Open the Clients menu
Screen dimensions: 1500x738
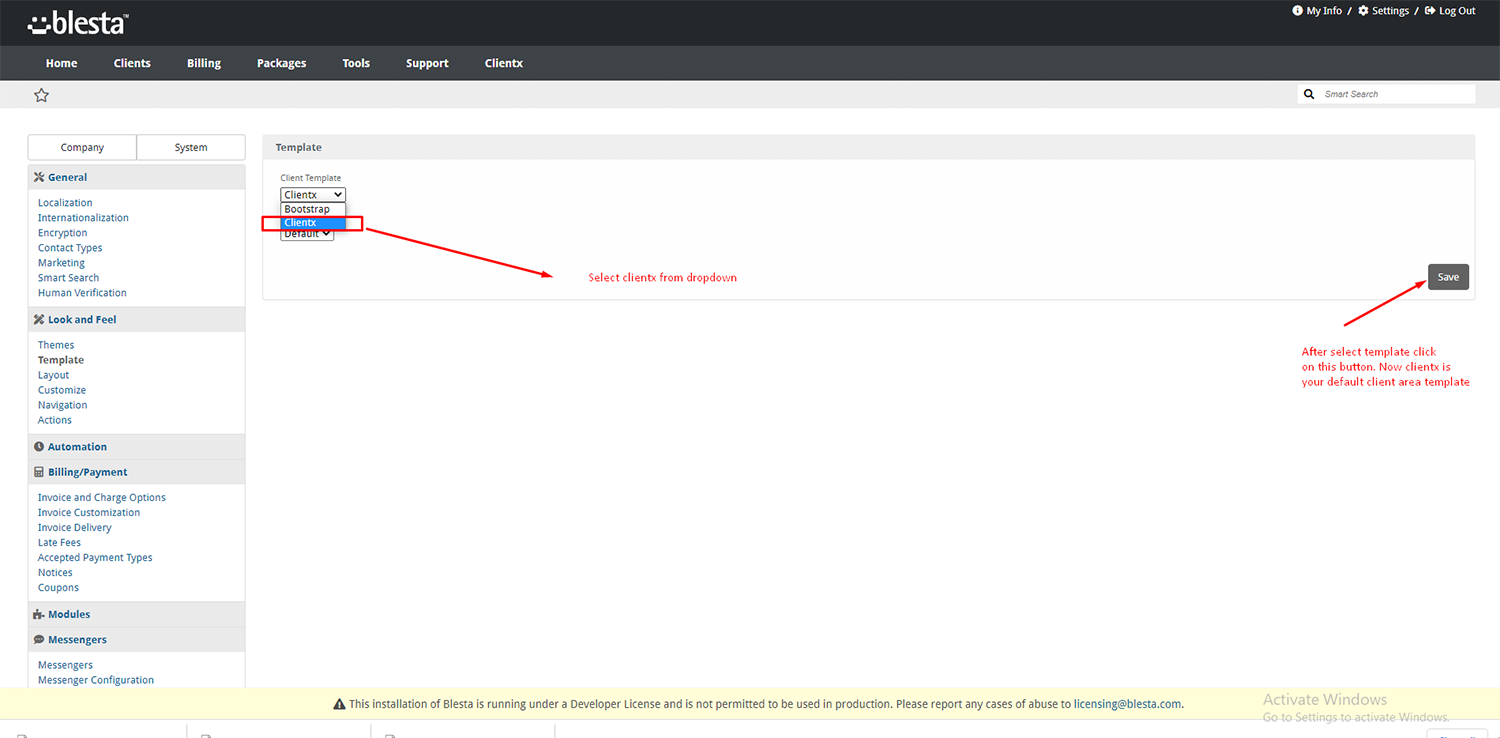[132, 63]
